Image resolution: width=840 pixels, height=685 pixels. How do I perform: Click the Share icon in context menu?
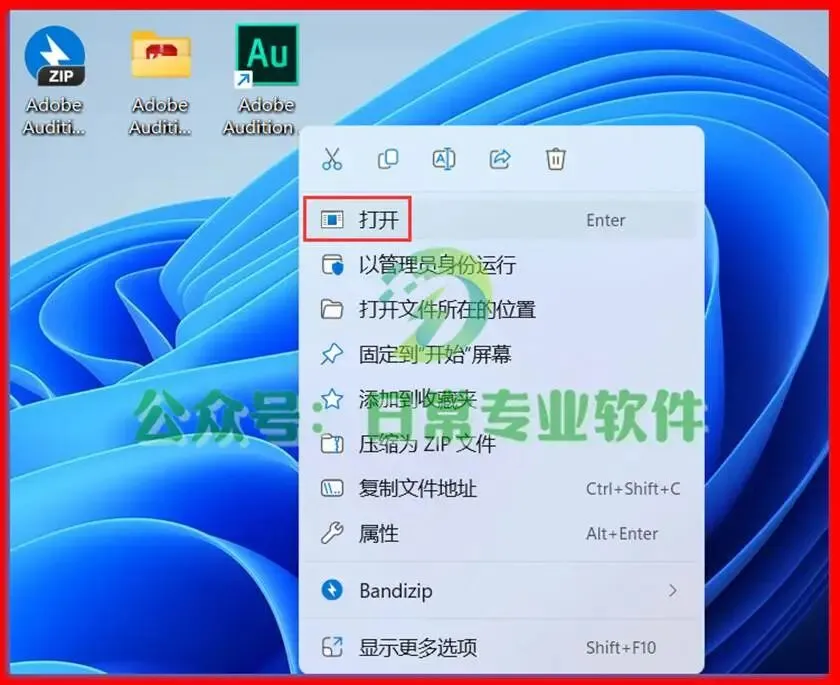[500, 159]
